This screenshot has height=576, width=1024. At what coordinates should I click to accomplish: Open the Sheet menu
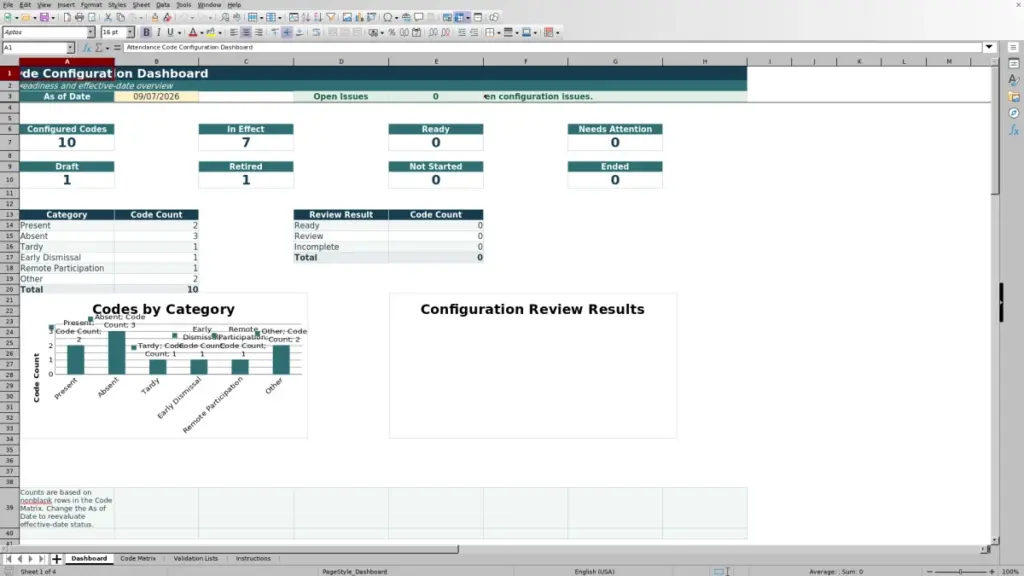tap(141, 5)
